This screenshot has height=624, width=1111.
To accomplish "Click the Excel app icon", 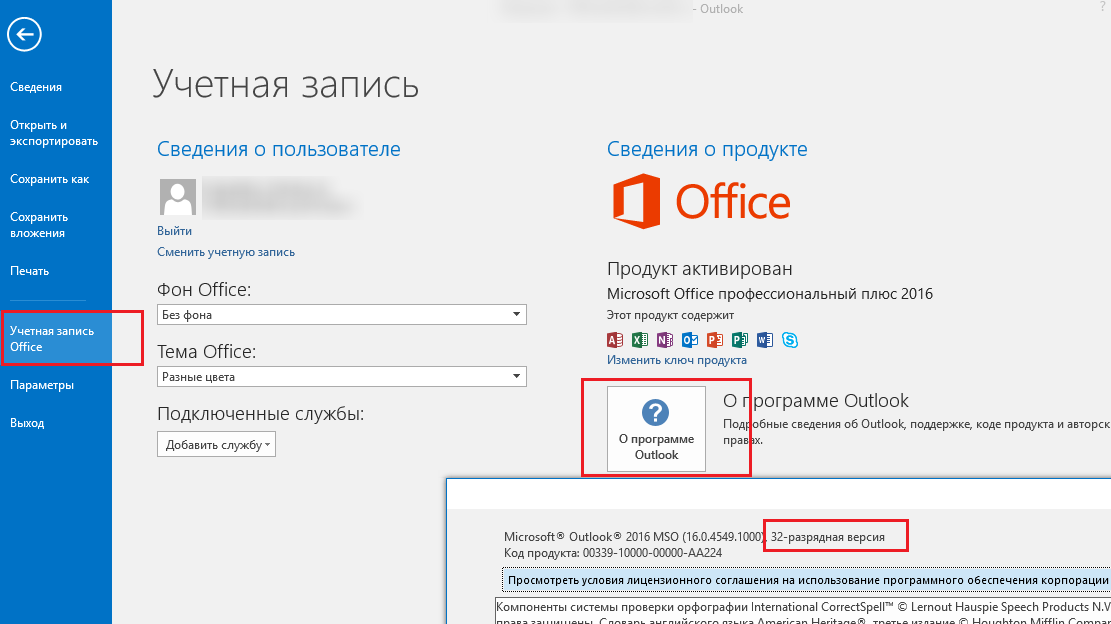I will 640,340.
